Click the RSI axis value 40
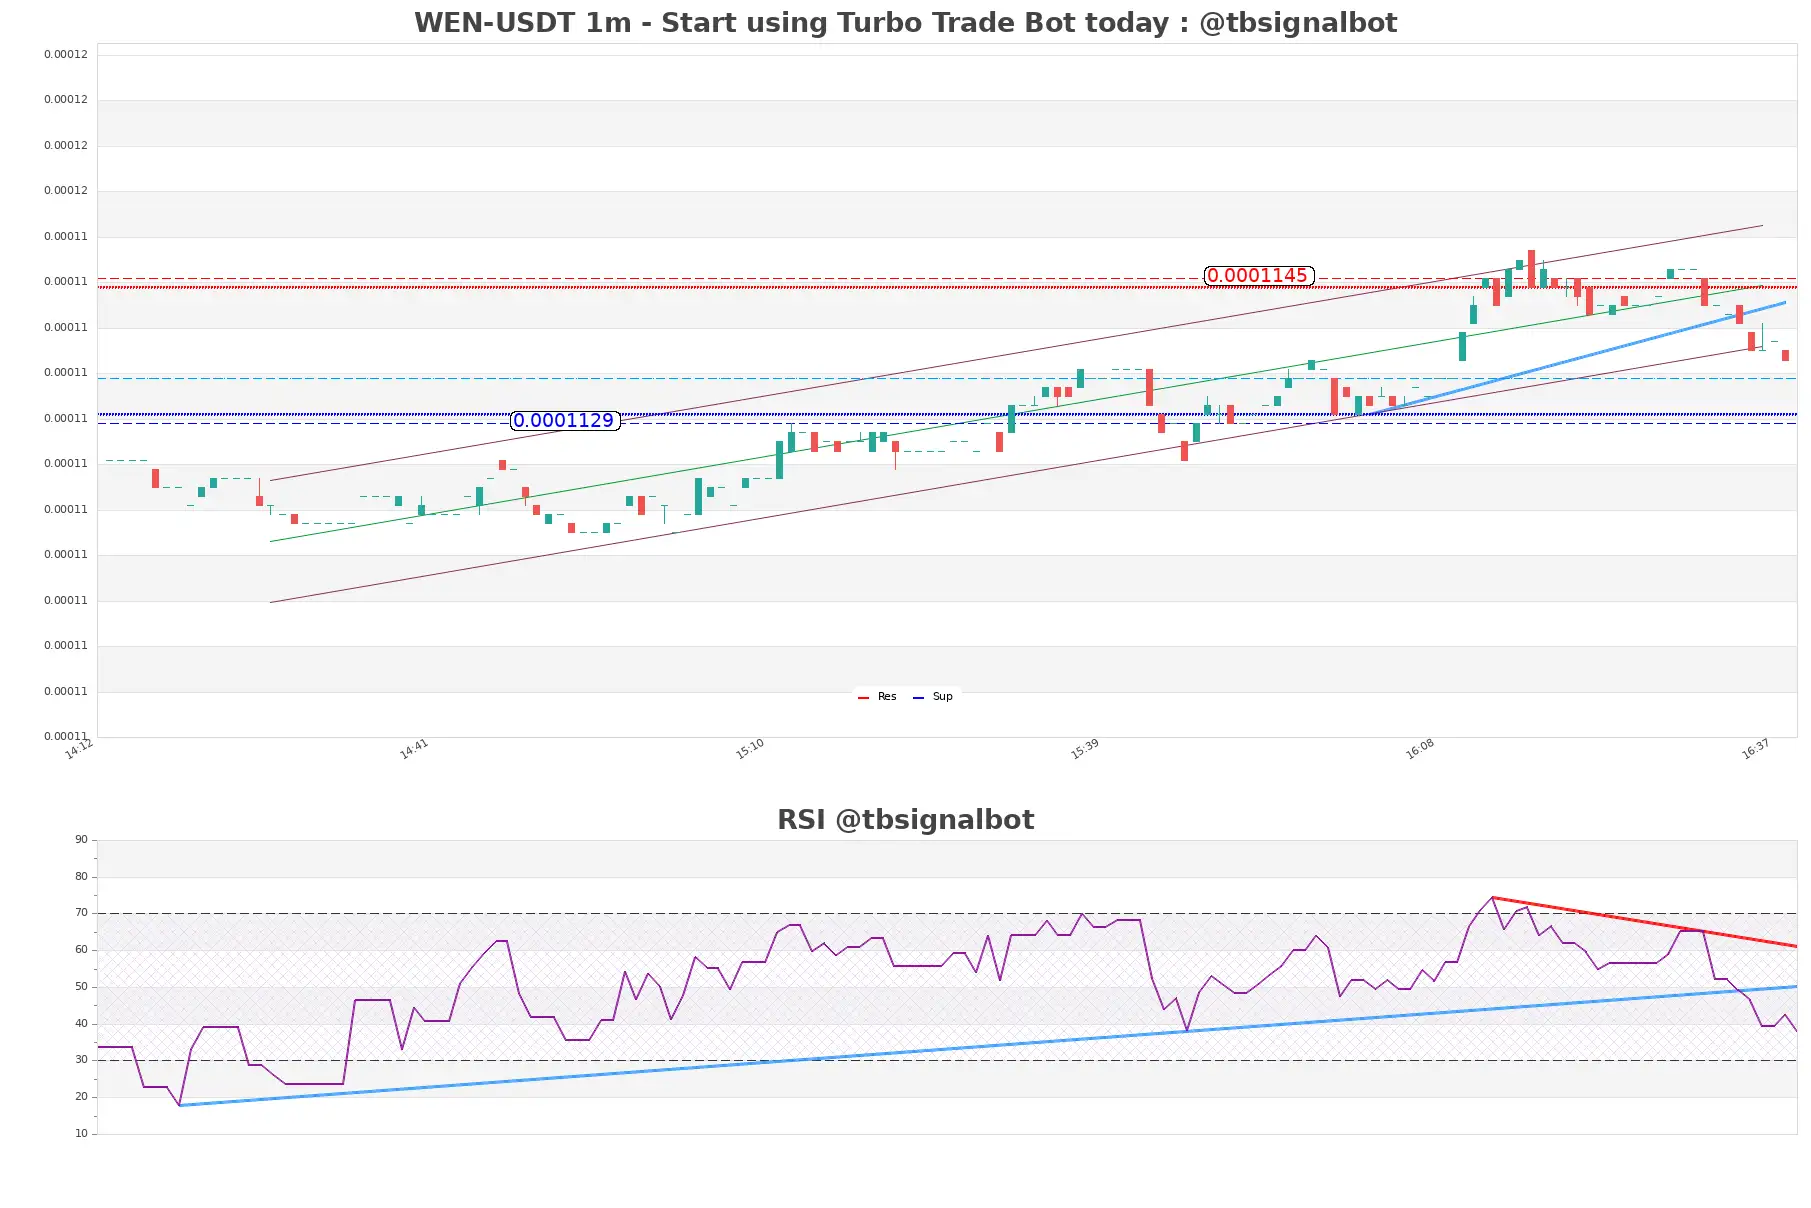This screenshot has height=1208, width=1811. [81, 1024]
